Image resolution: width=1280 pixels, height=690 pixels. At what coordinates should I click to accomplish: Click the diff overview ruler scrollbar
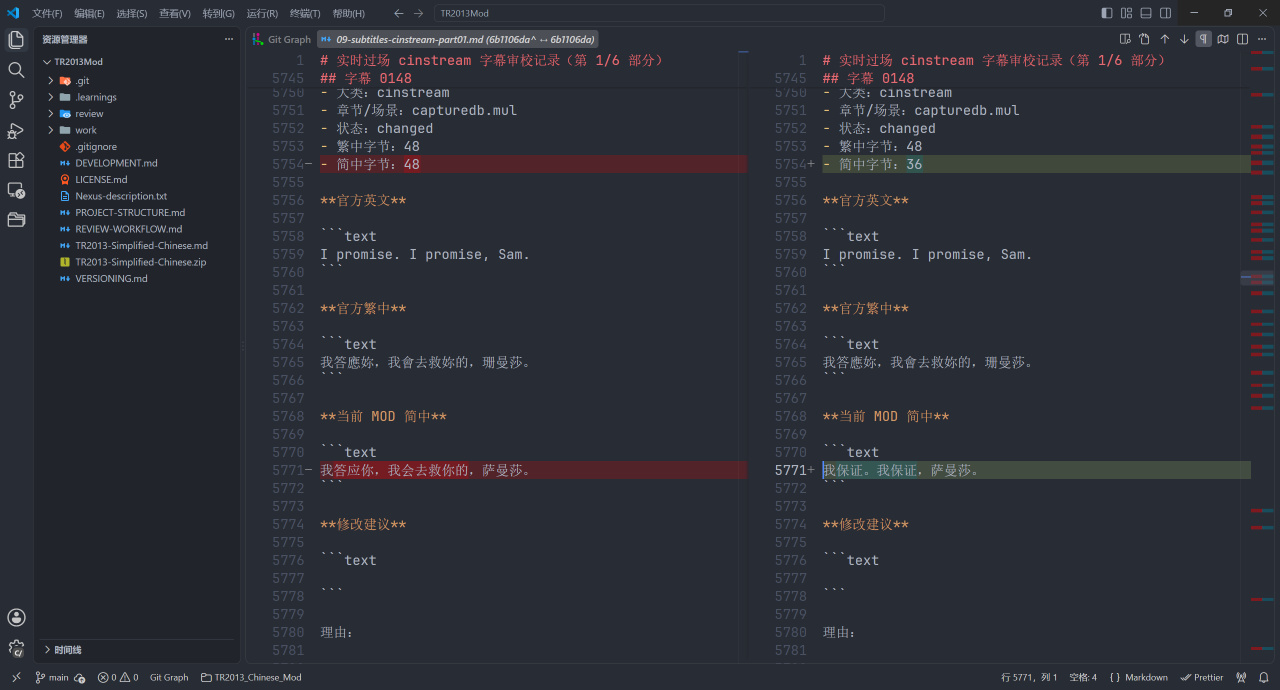1261,356
